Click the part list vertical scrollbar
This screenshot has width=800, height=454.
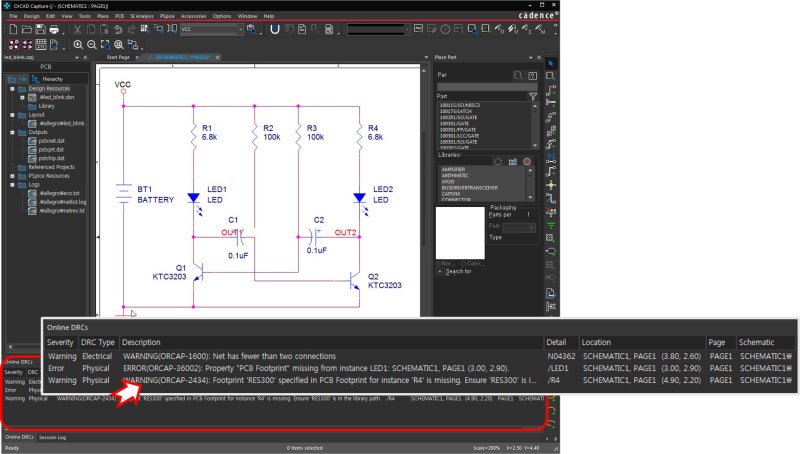(x=535, y=125)
